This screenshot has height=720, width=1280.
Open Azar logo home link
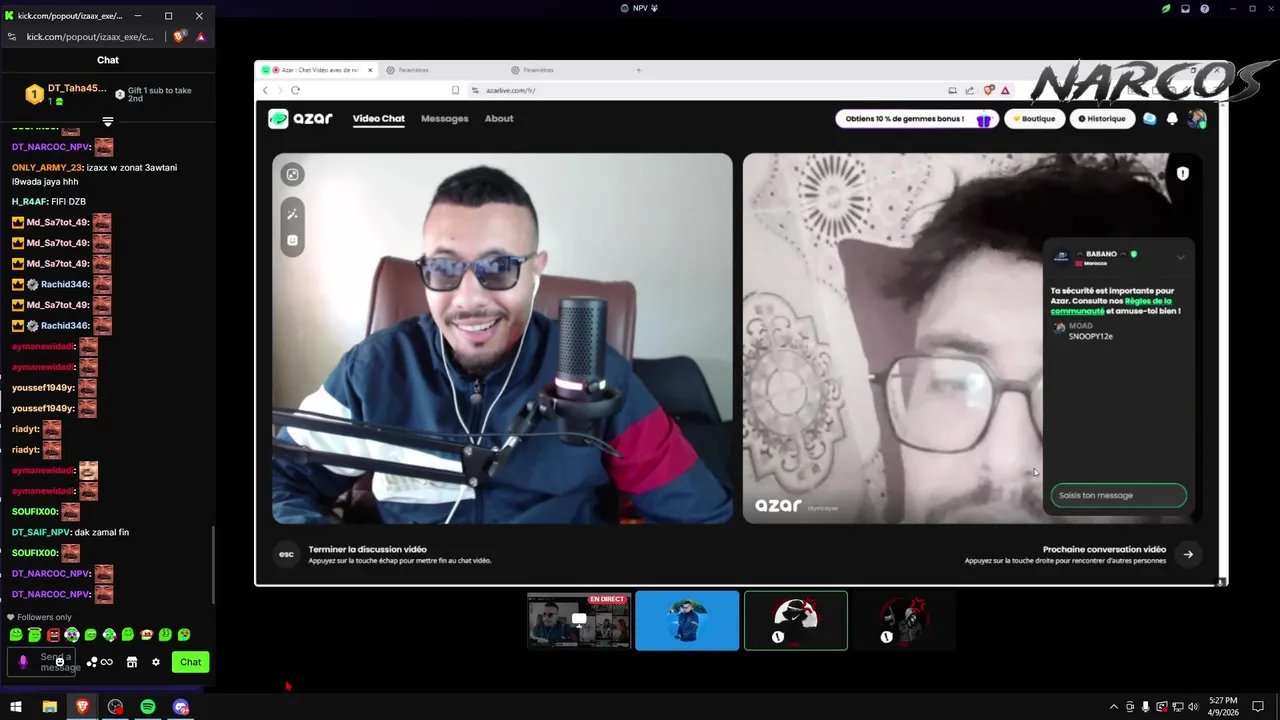point(300,118)
